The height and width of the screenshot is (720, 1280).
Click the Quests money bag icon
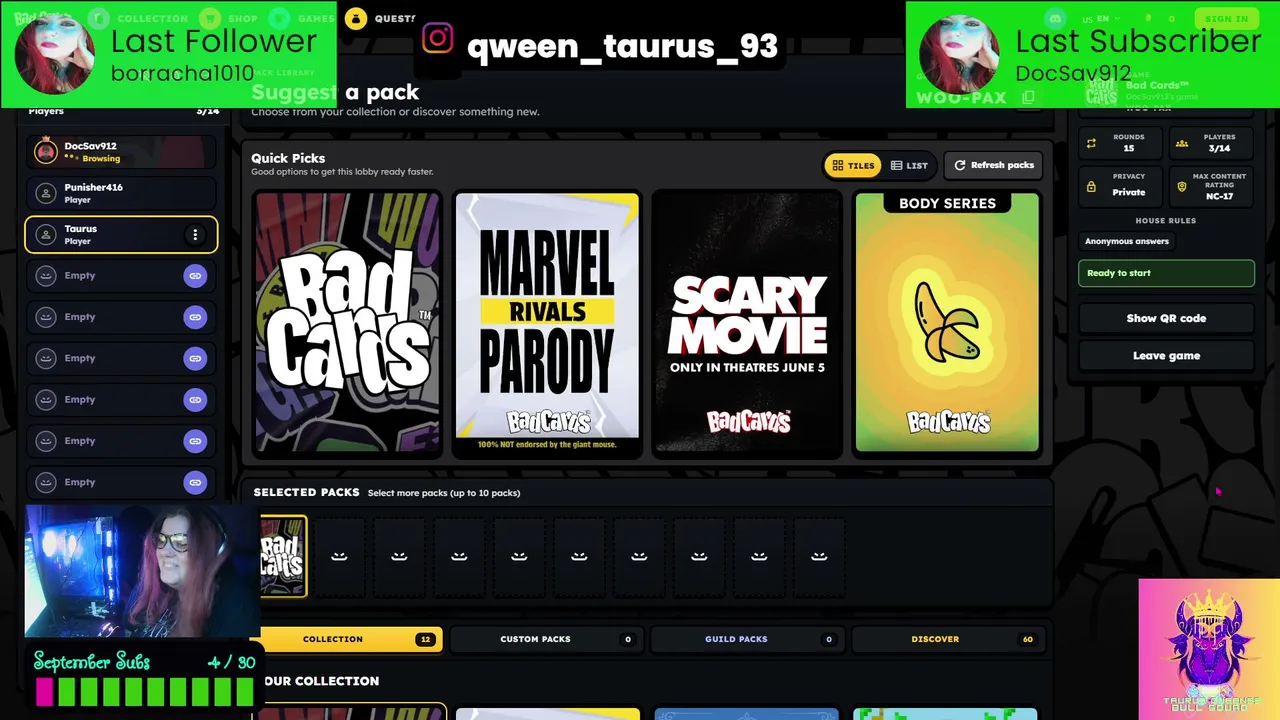point(356,18)
